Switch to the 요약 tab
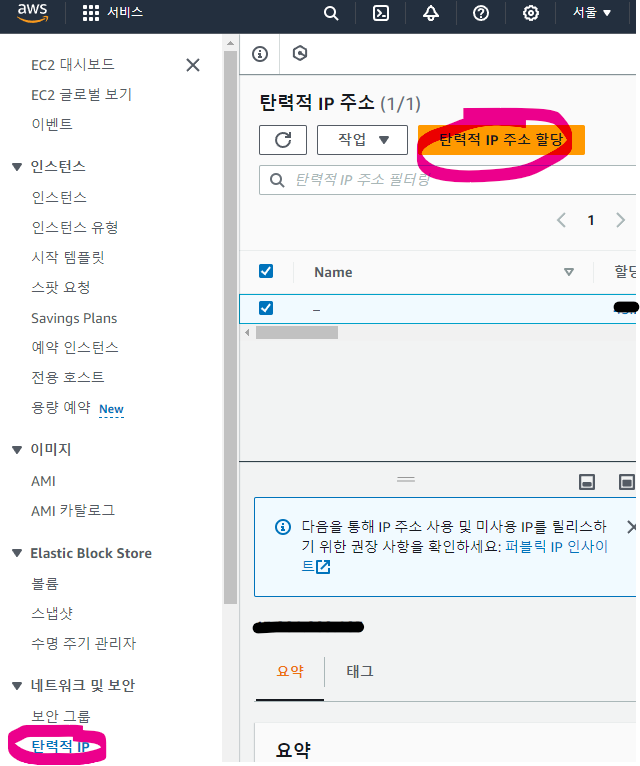 coord(290,671)
